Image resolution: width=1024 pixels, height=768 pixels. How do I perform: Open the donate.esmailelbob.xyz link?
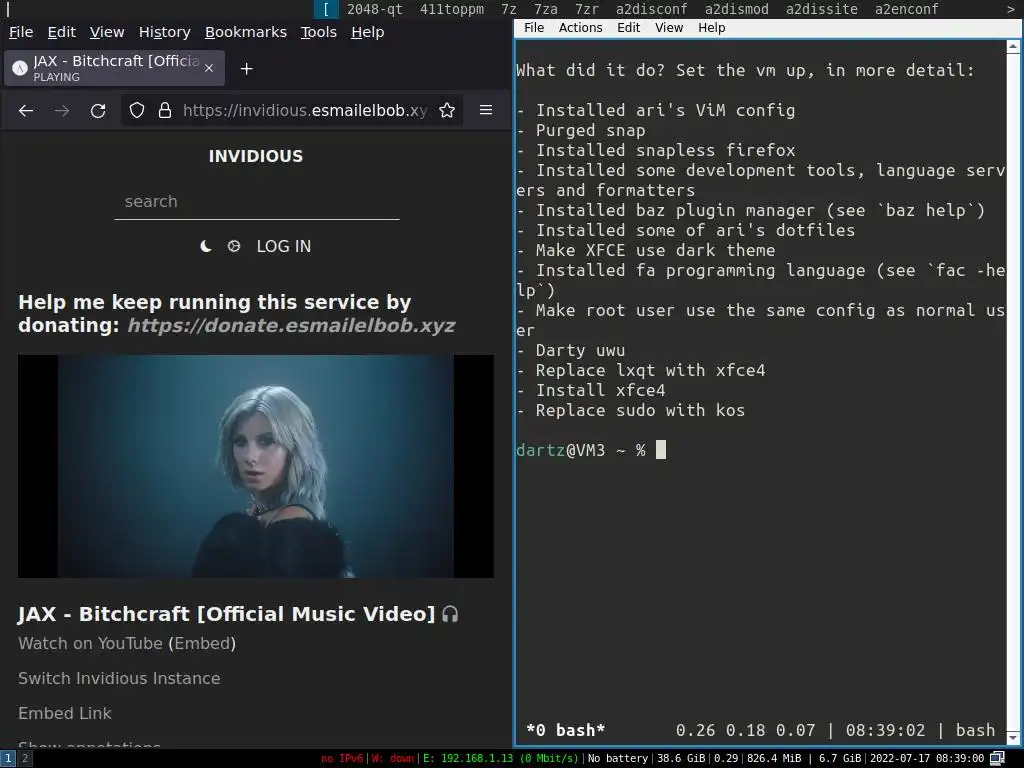291,325
